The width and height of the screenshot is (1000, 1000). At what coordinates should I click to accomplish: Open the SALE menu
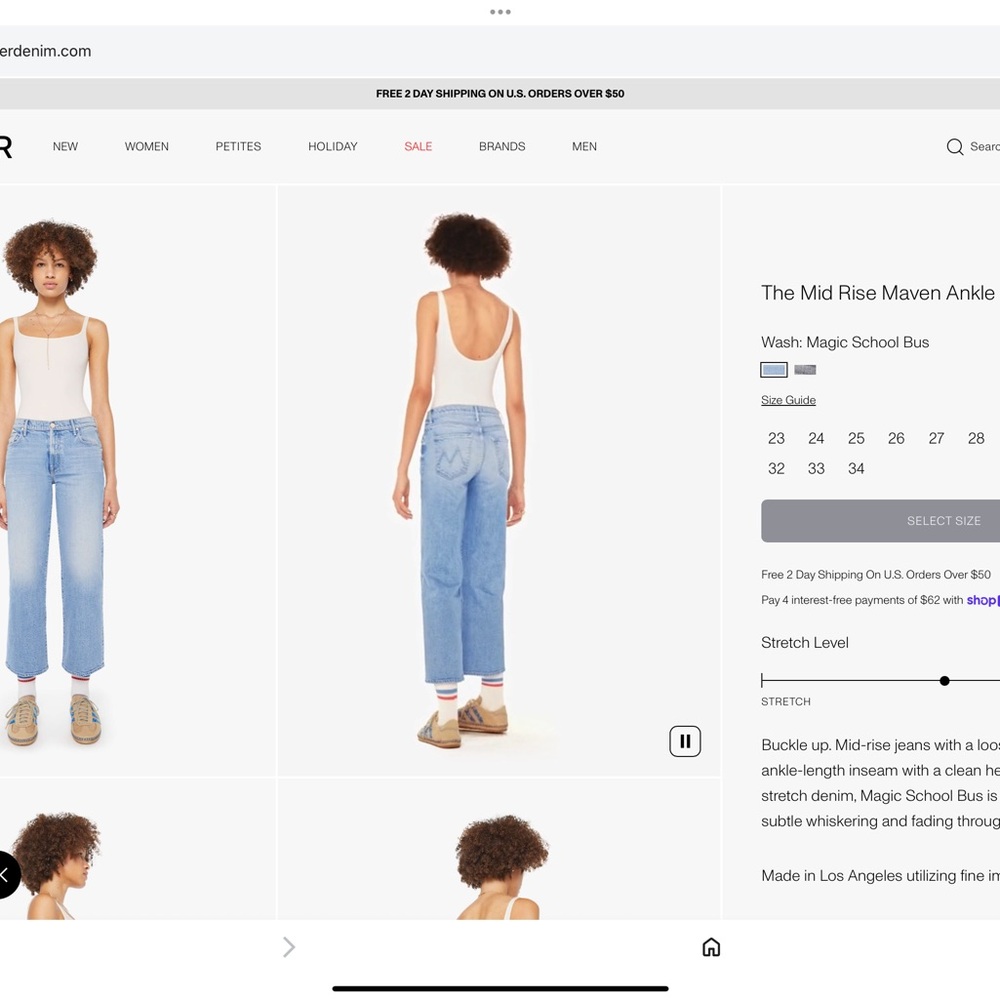point(418,147)
